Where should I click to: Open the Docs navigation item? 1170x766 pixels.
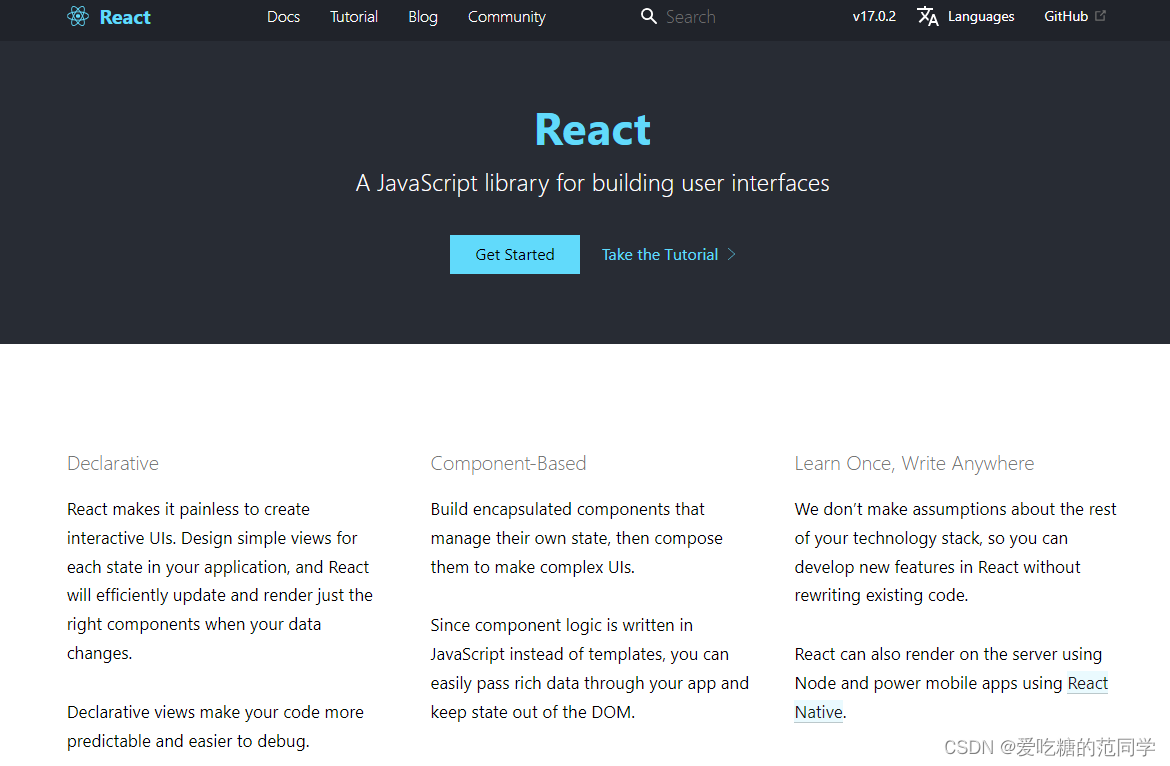click(x=284, y=16)
